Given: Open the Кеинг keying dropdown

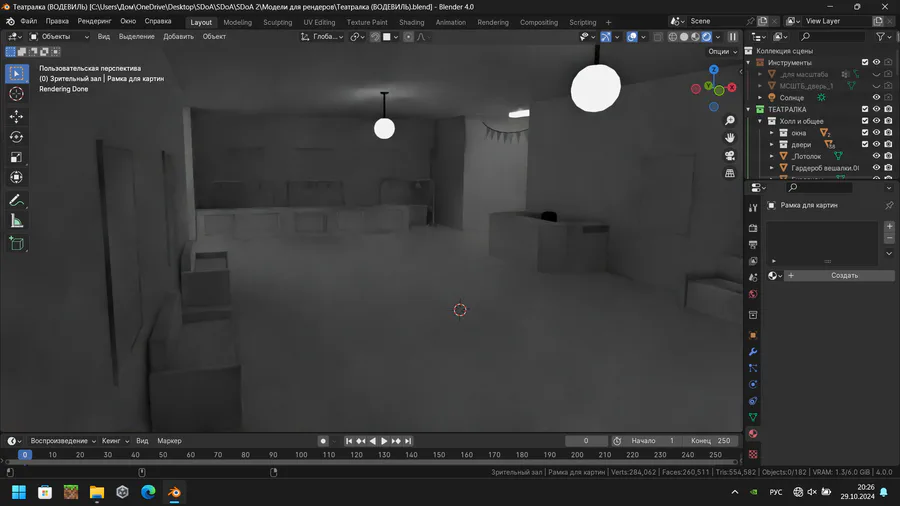Looking at the screenshot, I should click(x=115, y=441).
